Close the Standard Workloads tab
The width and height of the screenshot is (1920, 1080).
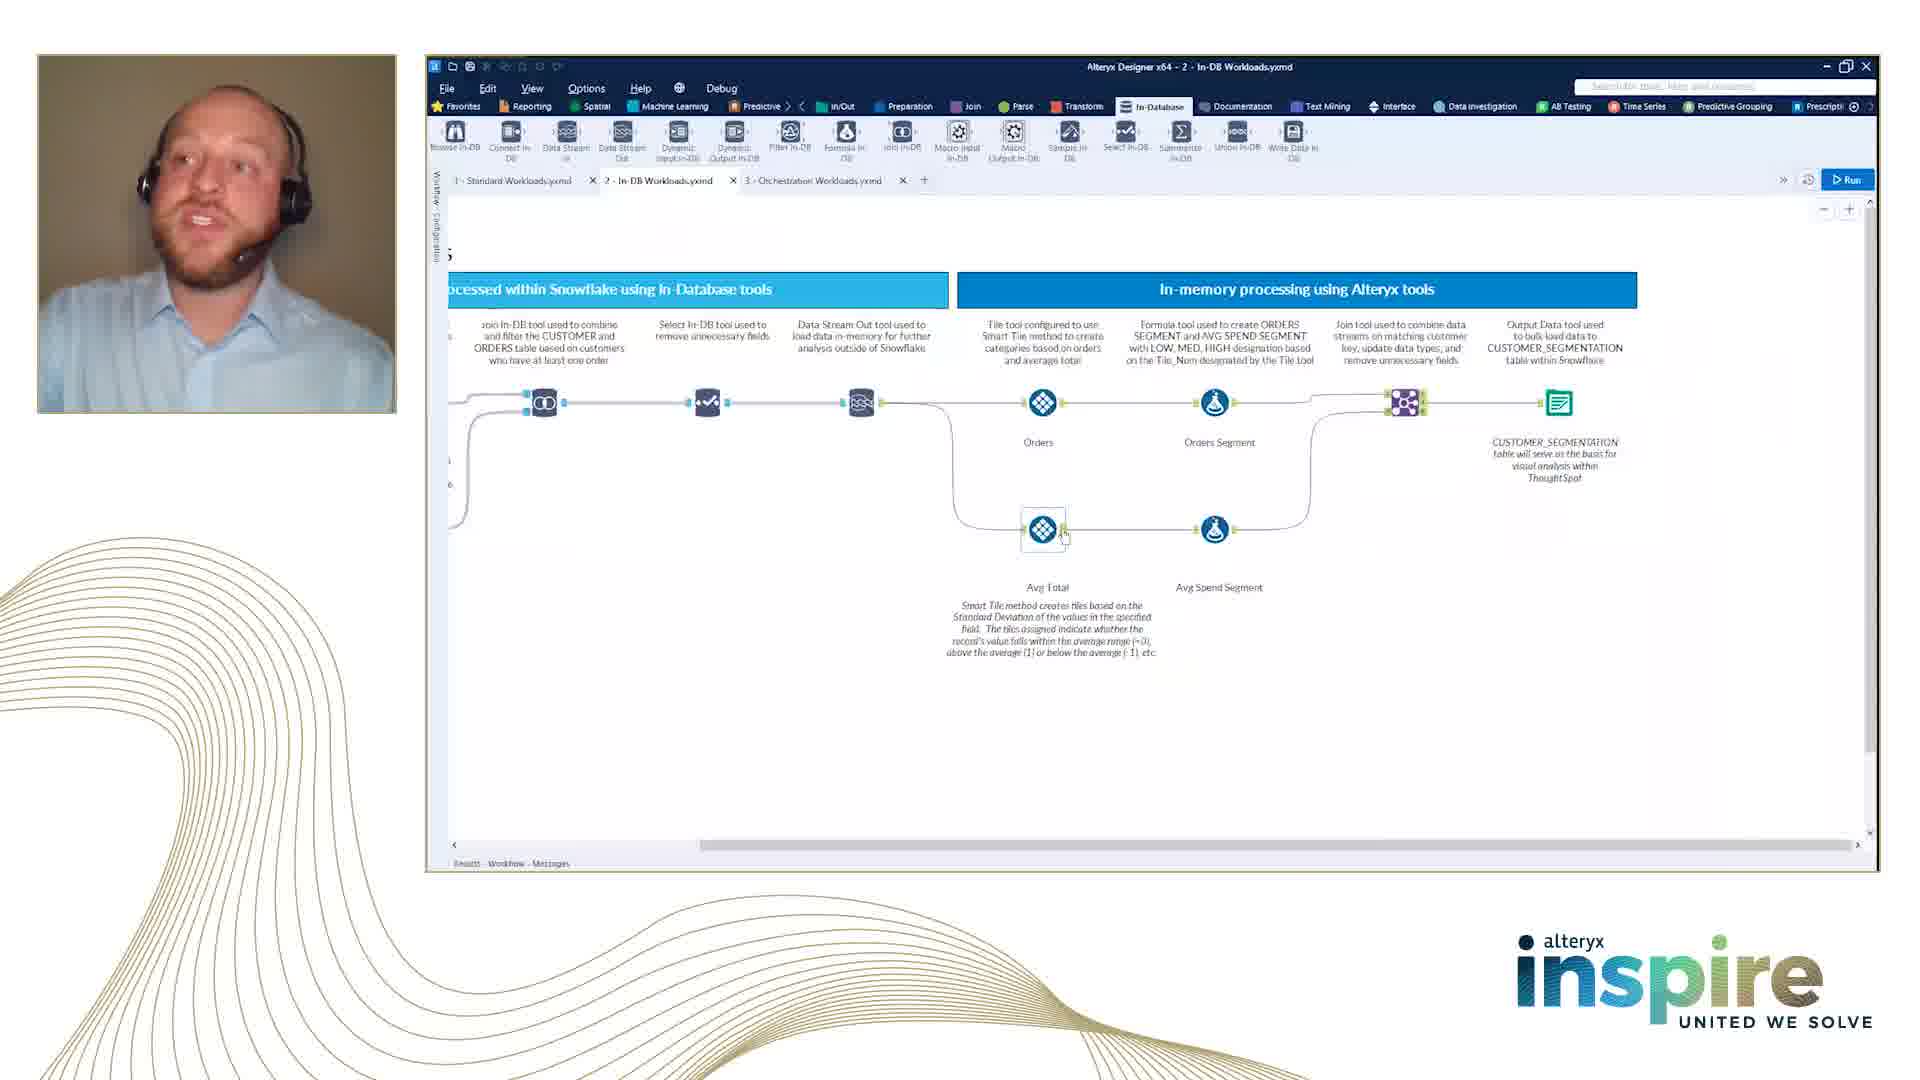click(592, 181)
